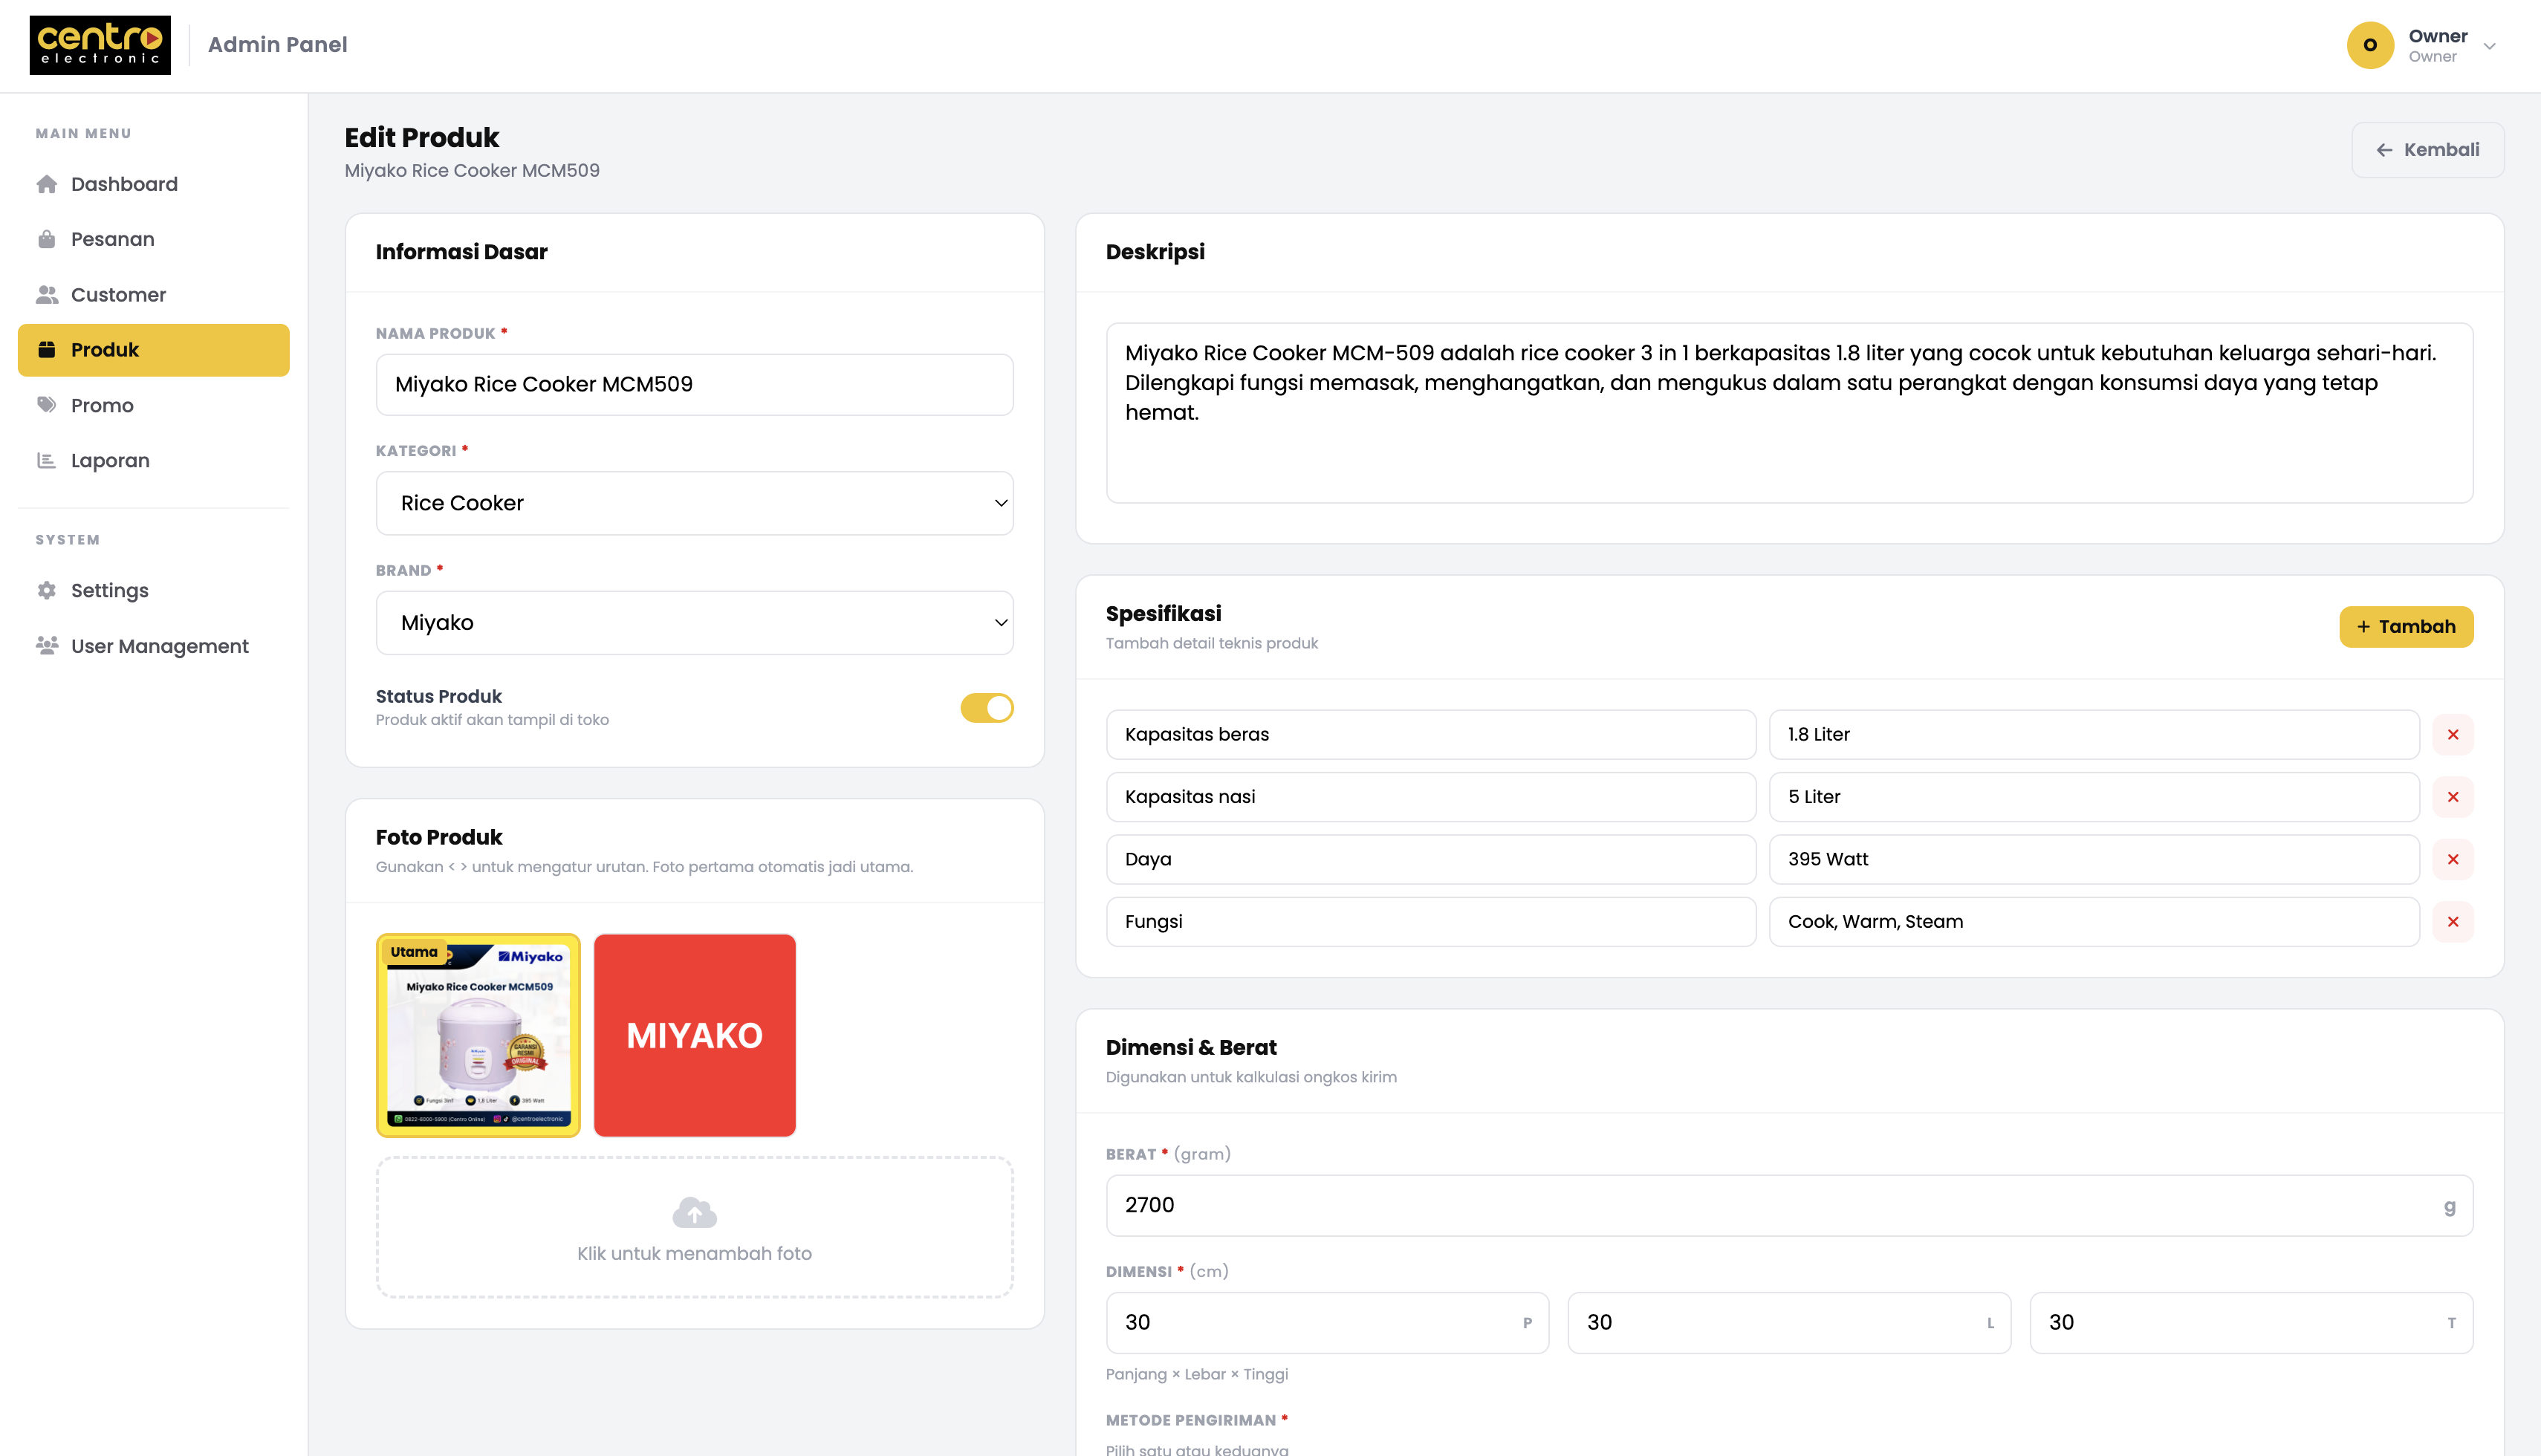Image resolution: width=2541 pixels, height=1456 pixels.
Task: Remove the Kapasitas nasi specification row
Action: [2453, 797]
